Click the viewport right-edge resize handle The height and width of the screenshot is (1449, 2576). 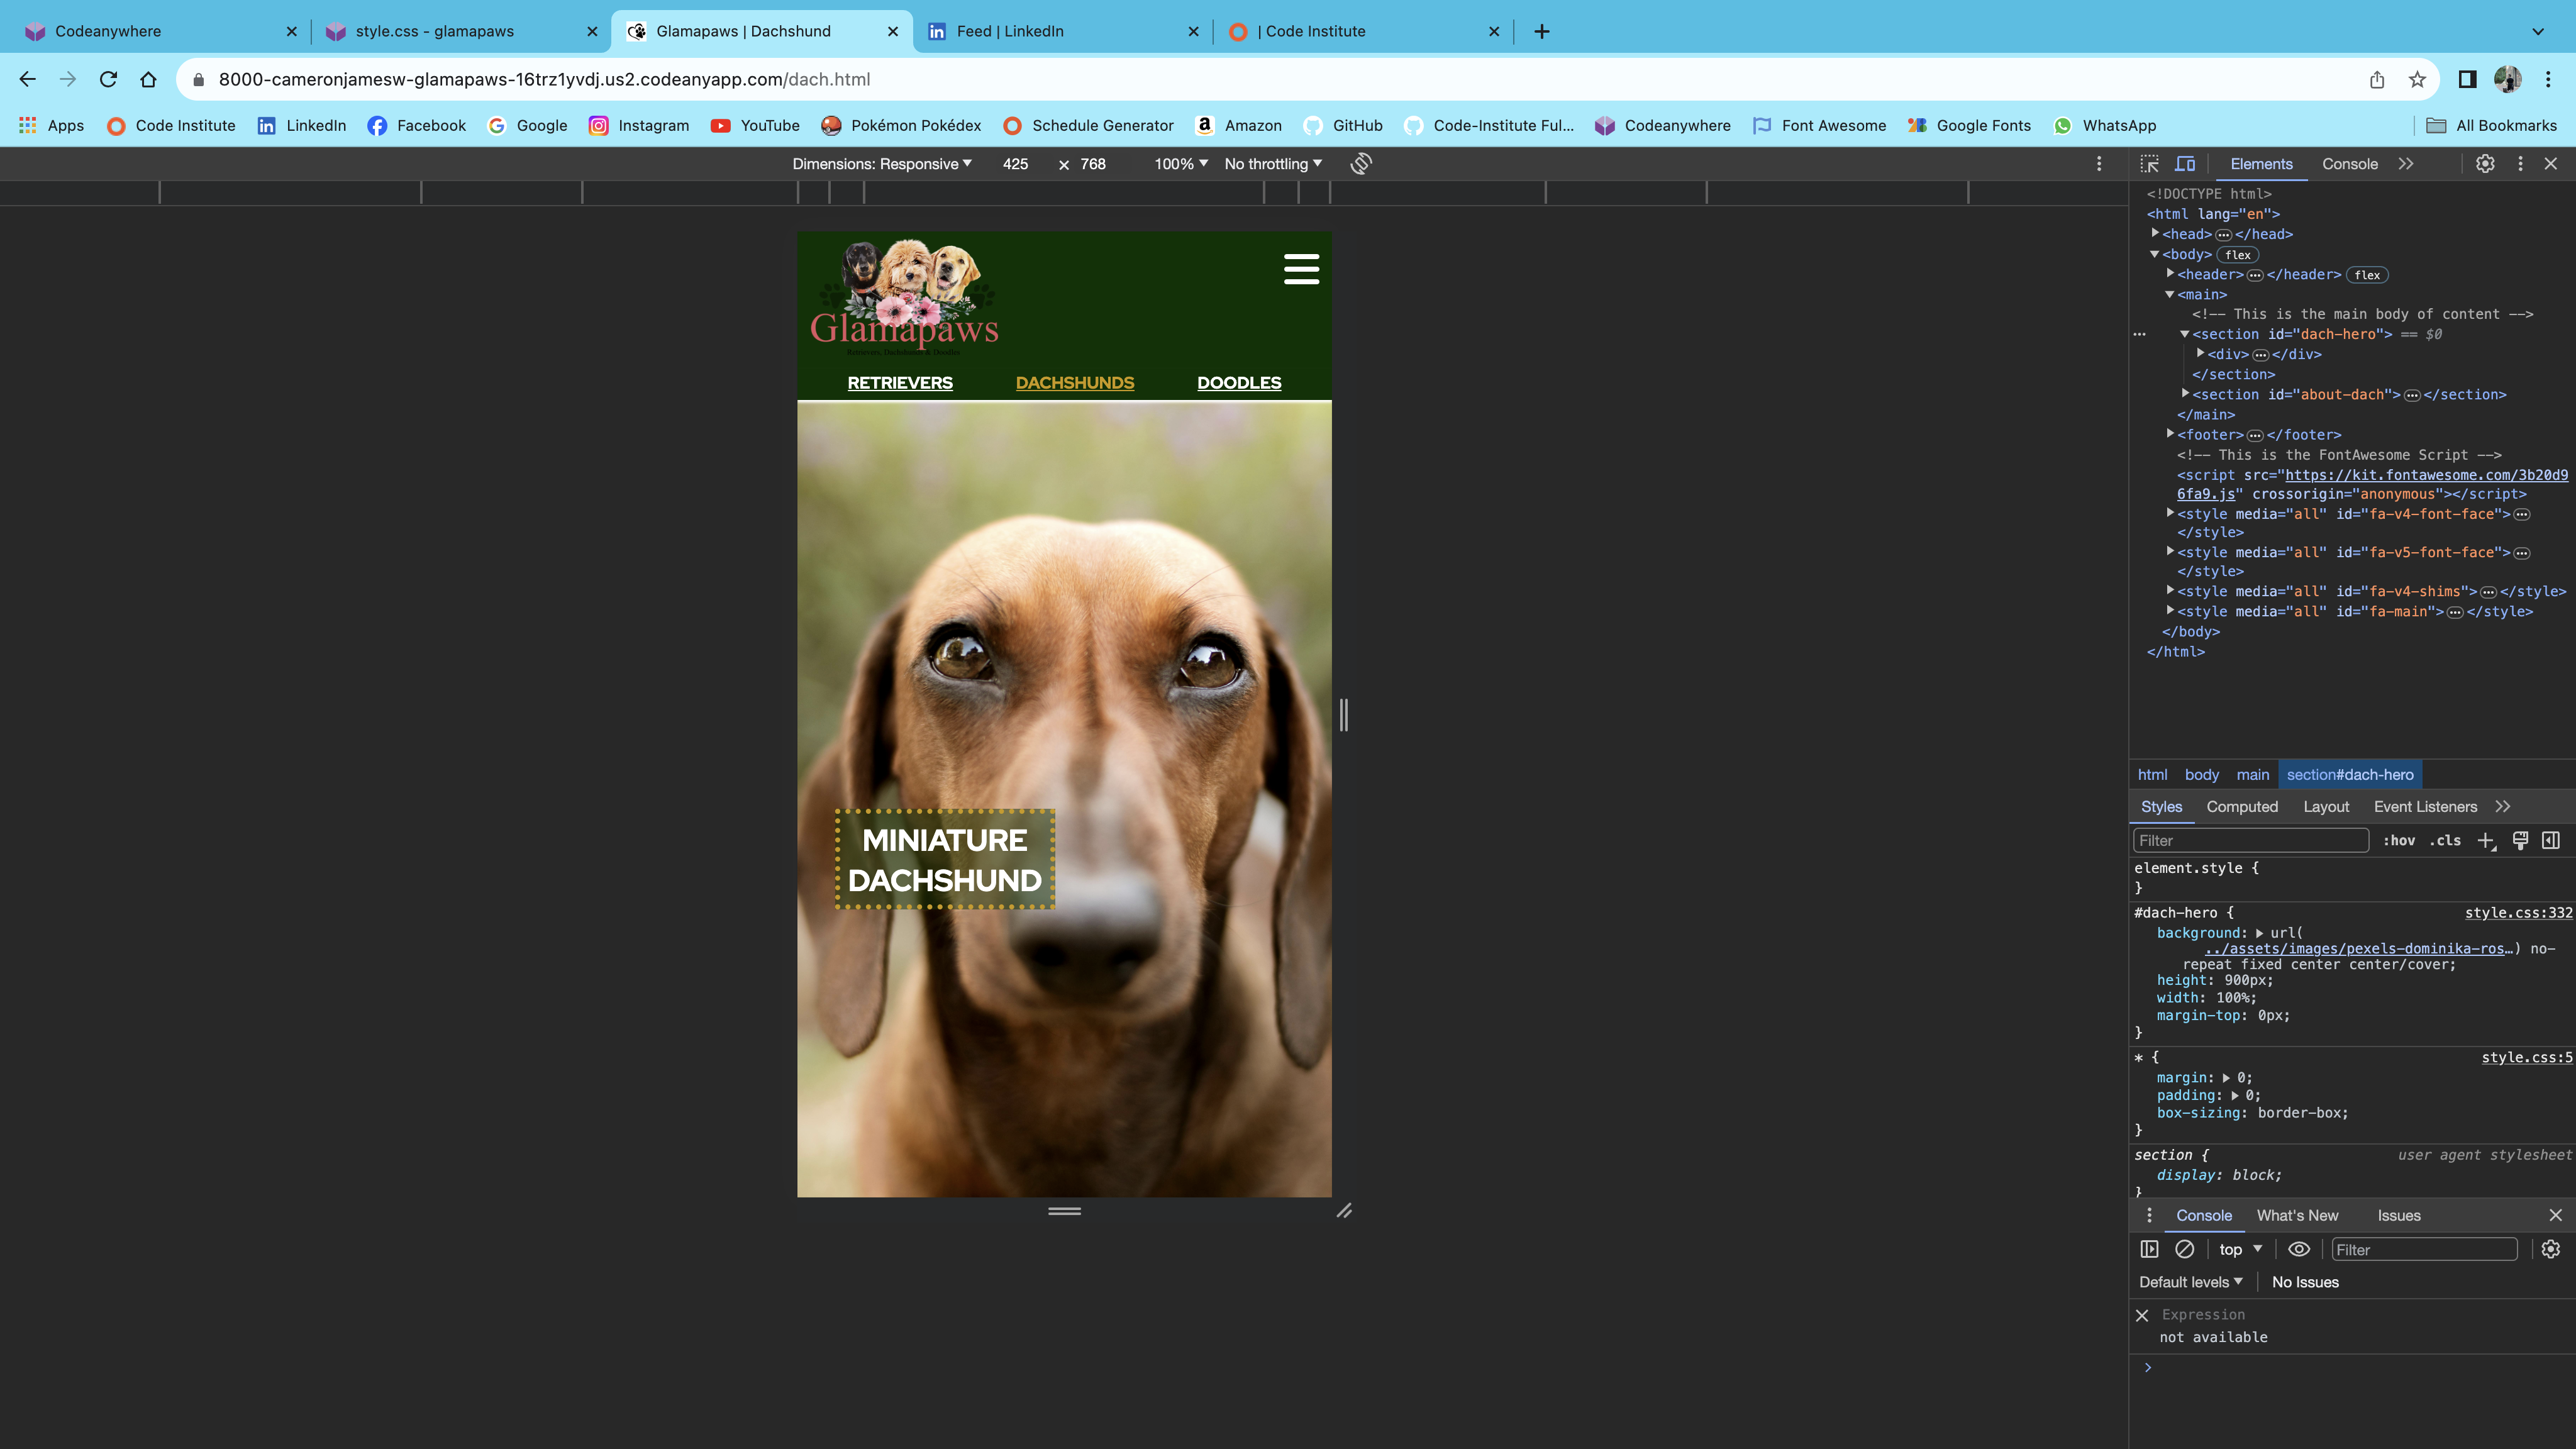1344,715
